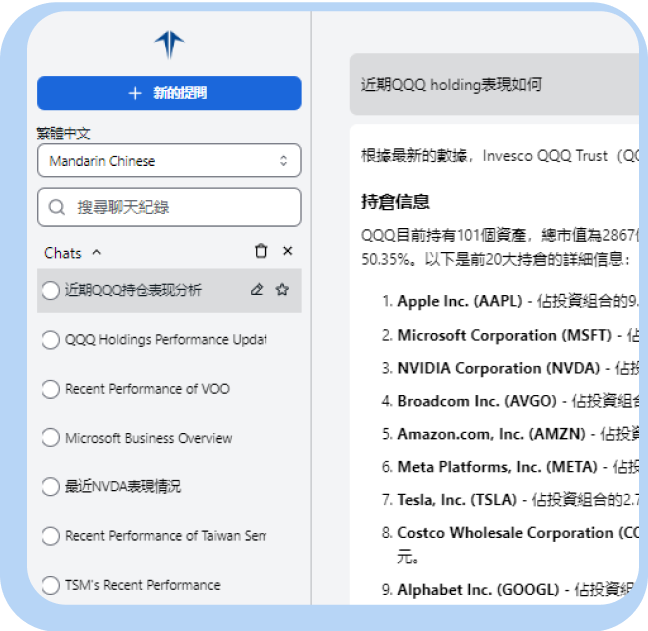The height and width of the screenshot is (631, 648).
Task: Collapse the Chats section chevron
Action: coord(97,252)
